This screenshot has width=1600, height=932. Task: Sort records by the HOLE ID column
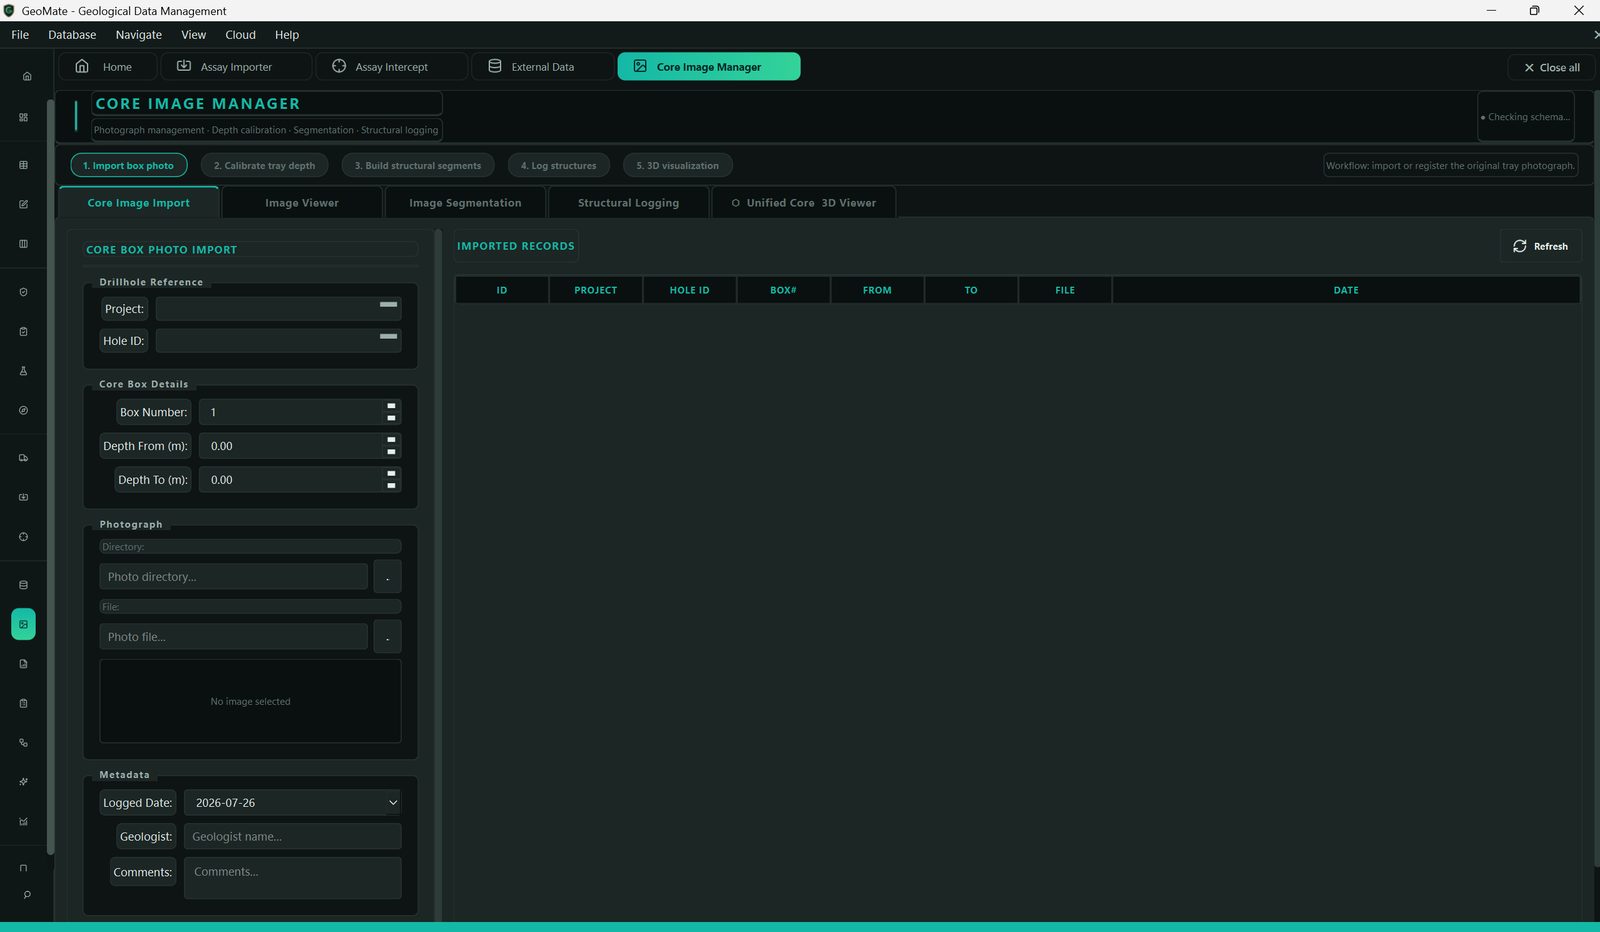point(690,290)
